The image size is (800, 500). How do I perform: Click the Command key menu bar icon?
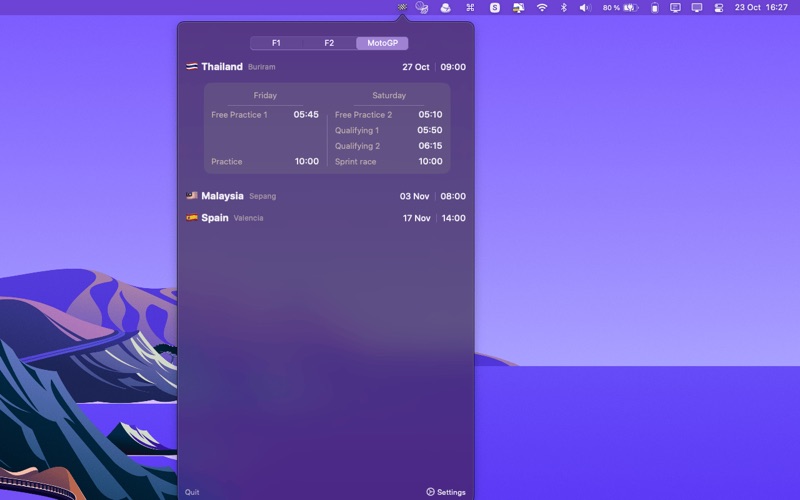click(x=470, y=7)
